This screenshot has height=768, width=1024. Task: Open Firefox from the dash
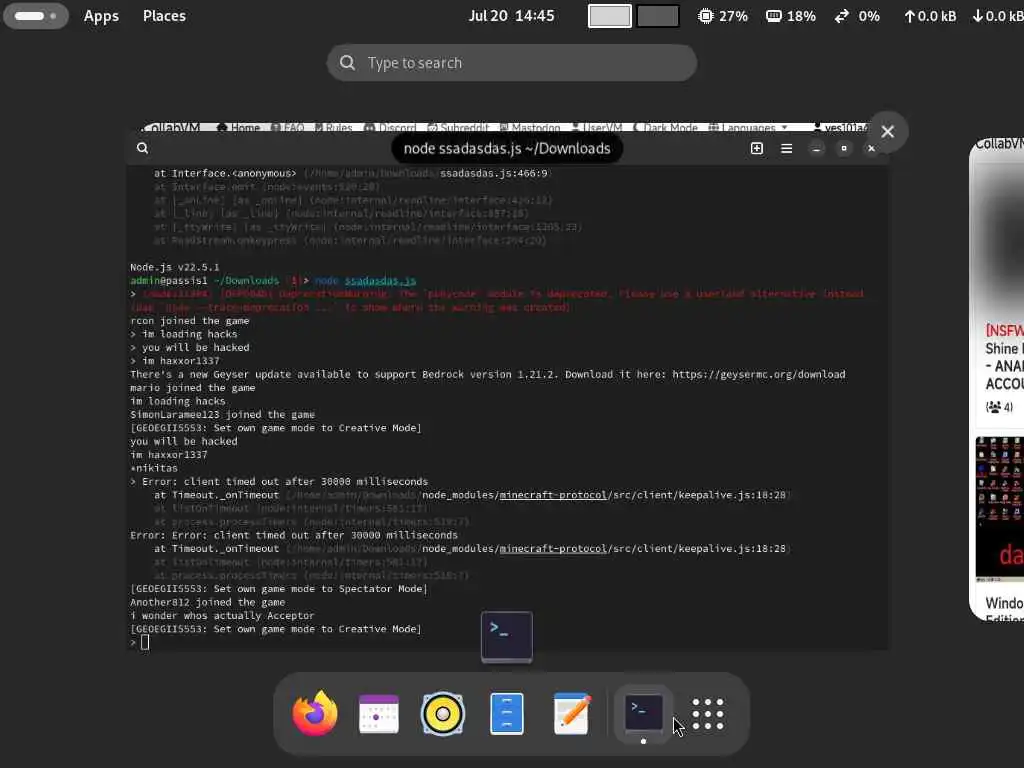[x=315, y=713]
